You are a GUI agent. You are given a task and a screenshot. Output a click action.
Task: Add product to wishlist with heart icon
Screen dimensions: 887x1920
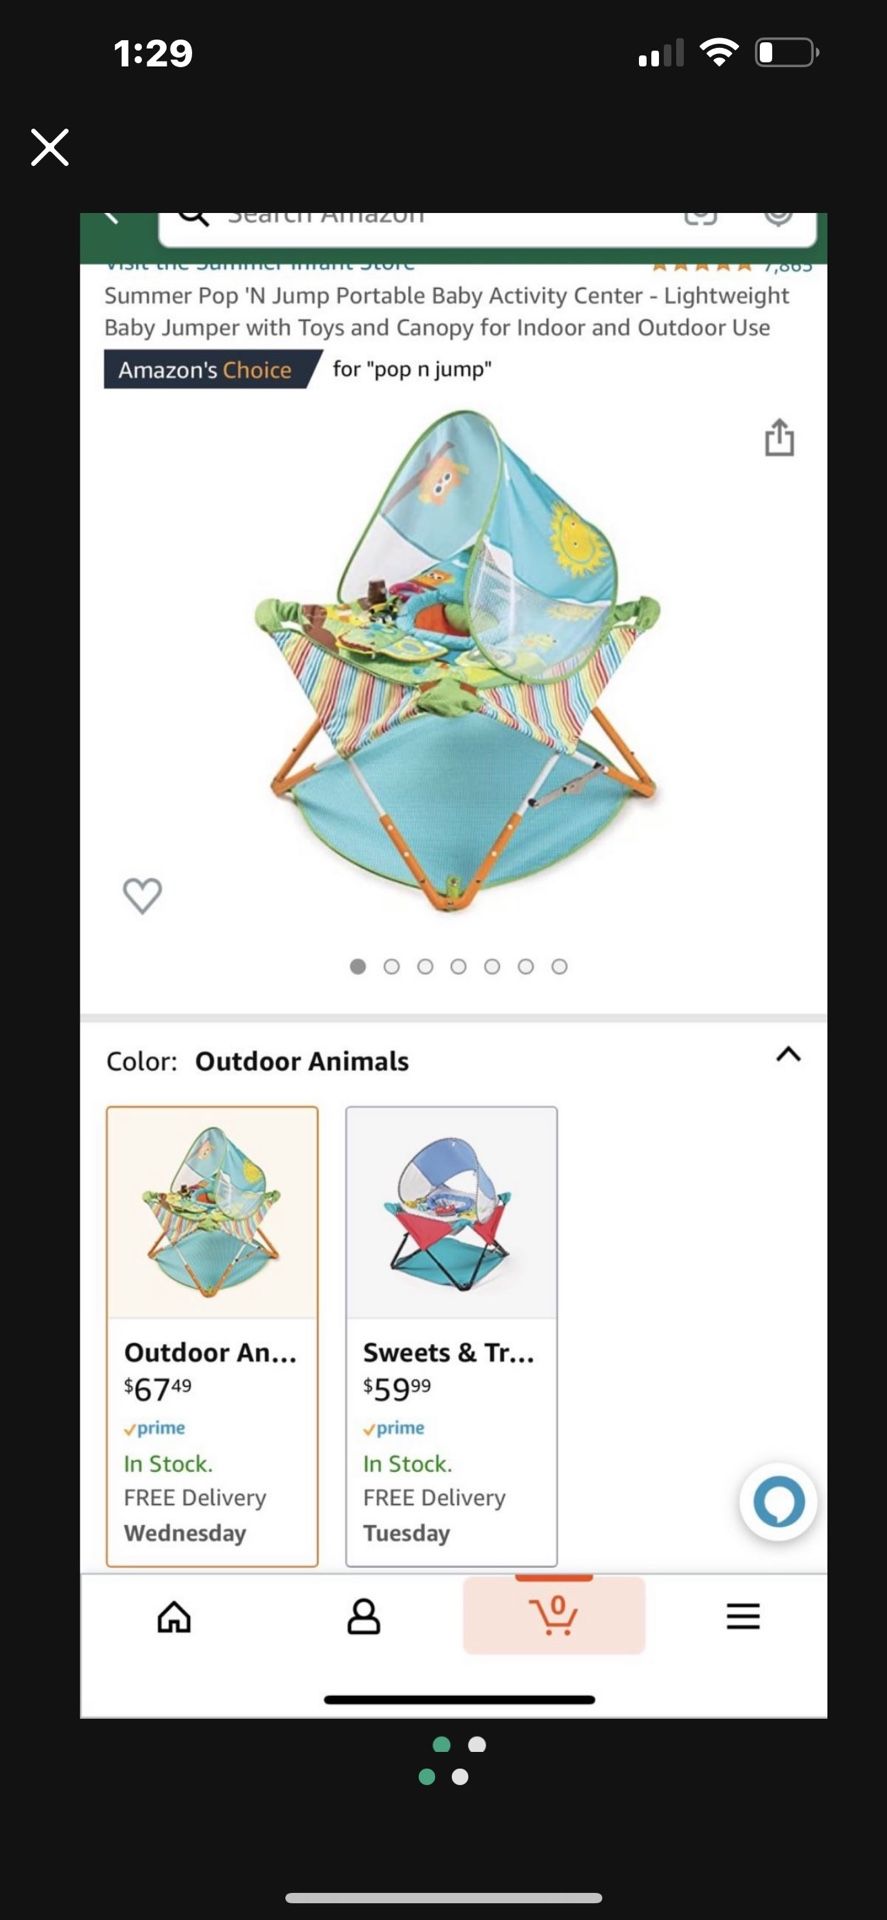(142, 895)
